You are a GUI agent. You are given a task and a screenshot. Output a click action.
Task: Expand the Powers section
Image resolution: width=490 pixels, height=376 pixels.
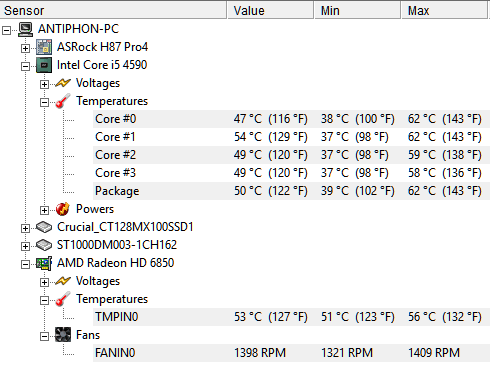tap(44, 210)
